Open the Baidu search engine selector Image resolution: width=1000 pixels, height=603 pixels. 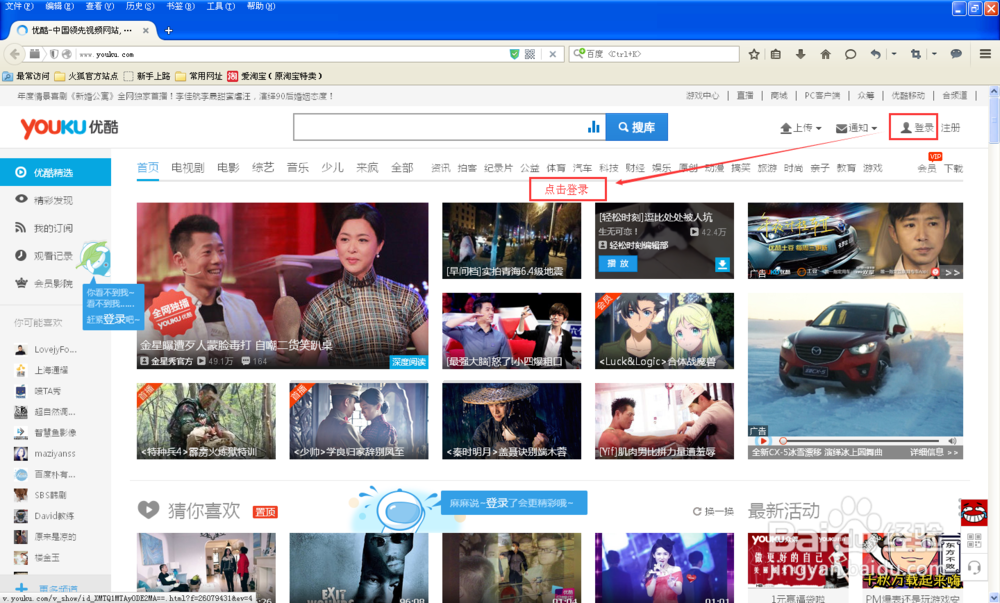(579, 54)
